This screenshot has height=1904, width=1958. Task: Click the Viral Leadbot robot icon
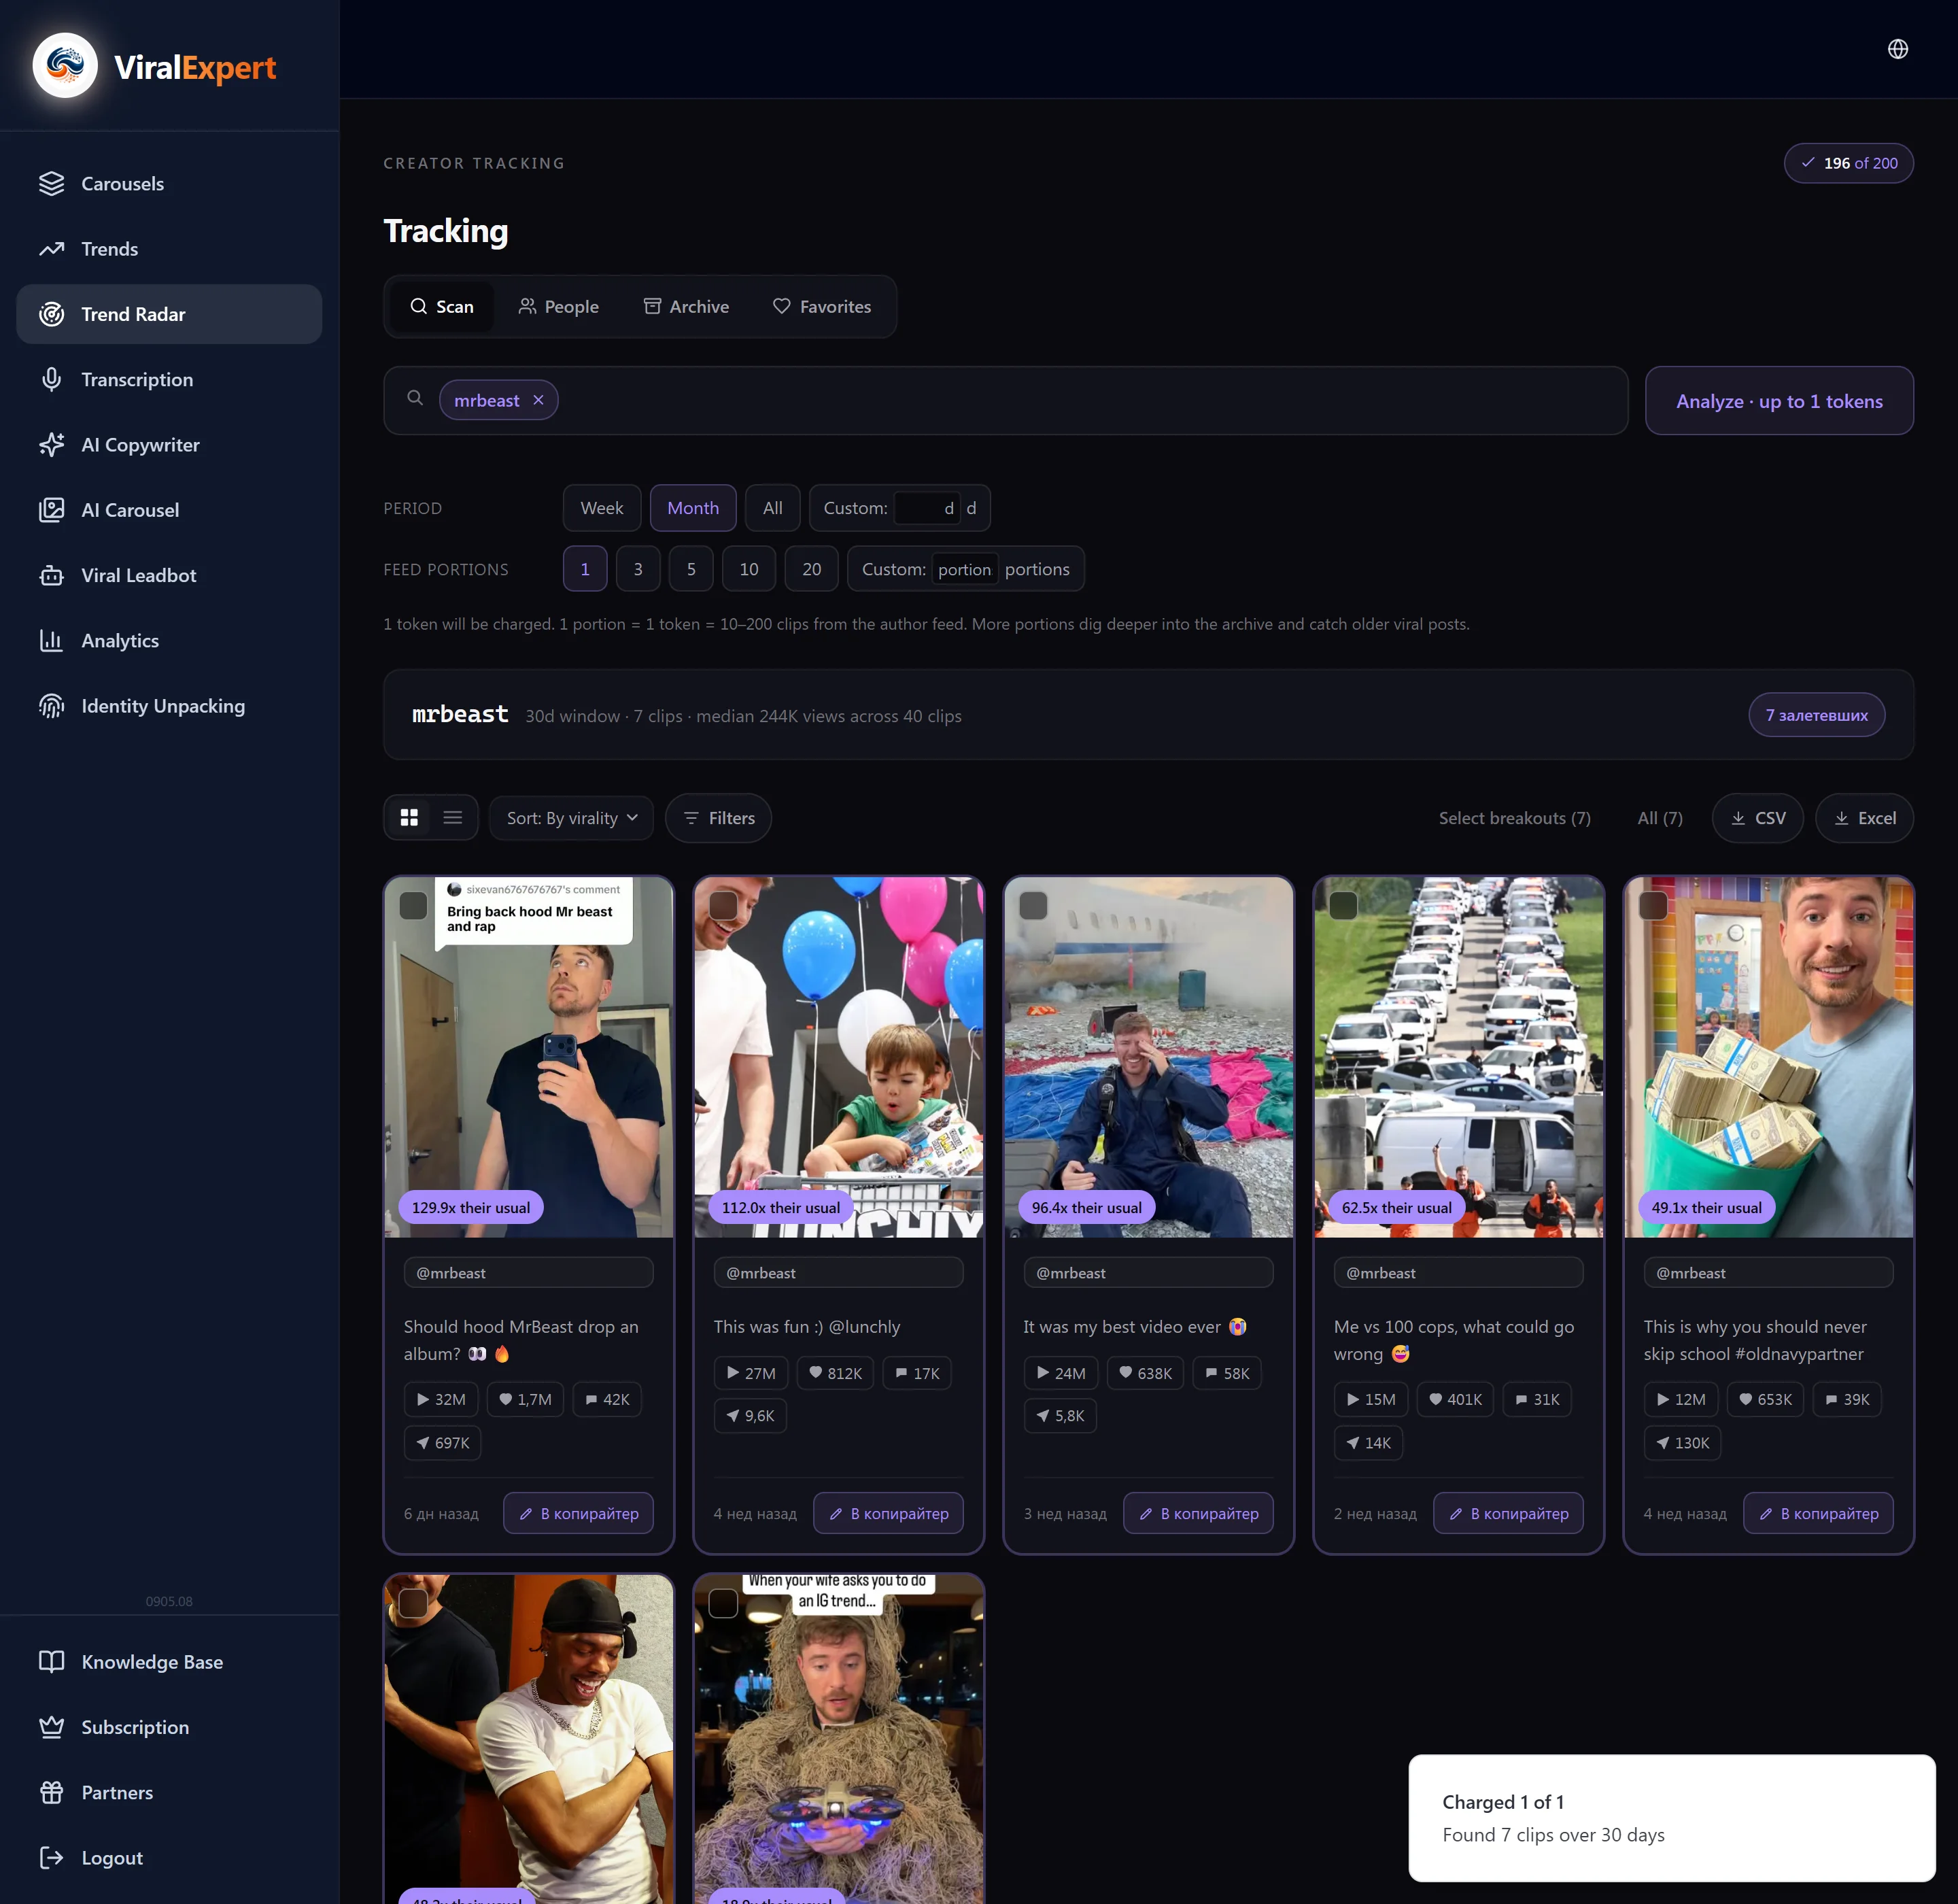click(51, 575)
